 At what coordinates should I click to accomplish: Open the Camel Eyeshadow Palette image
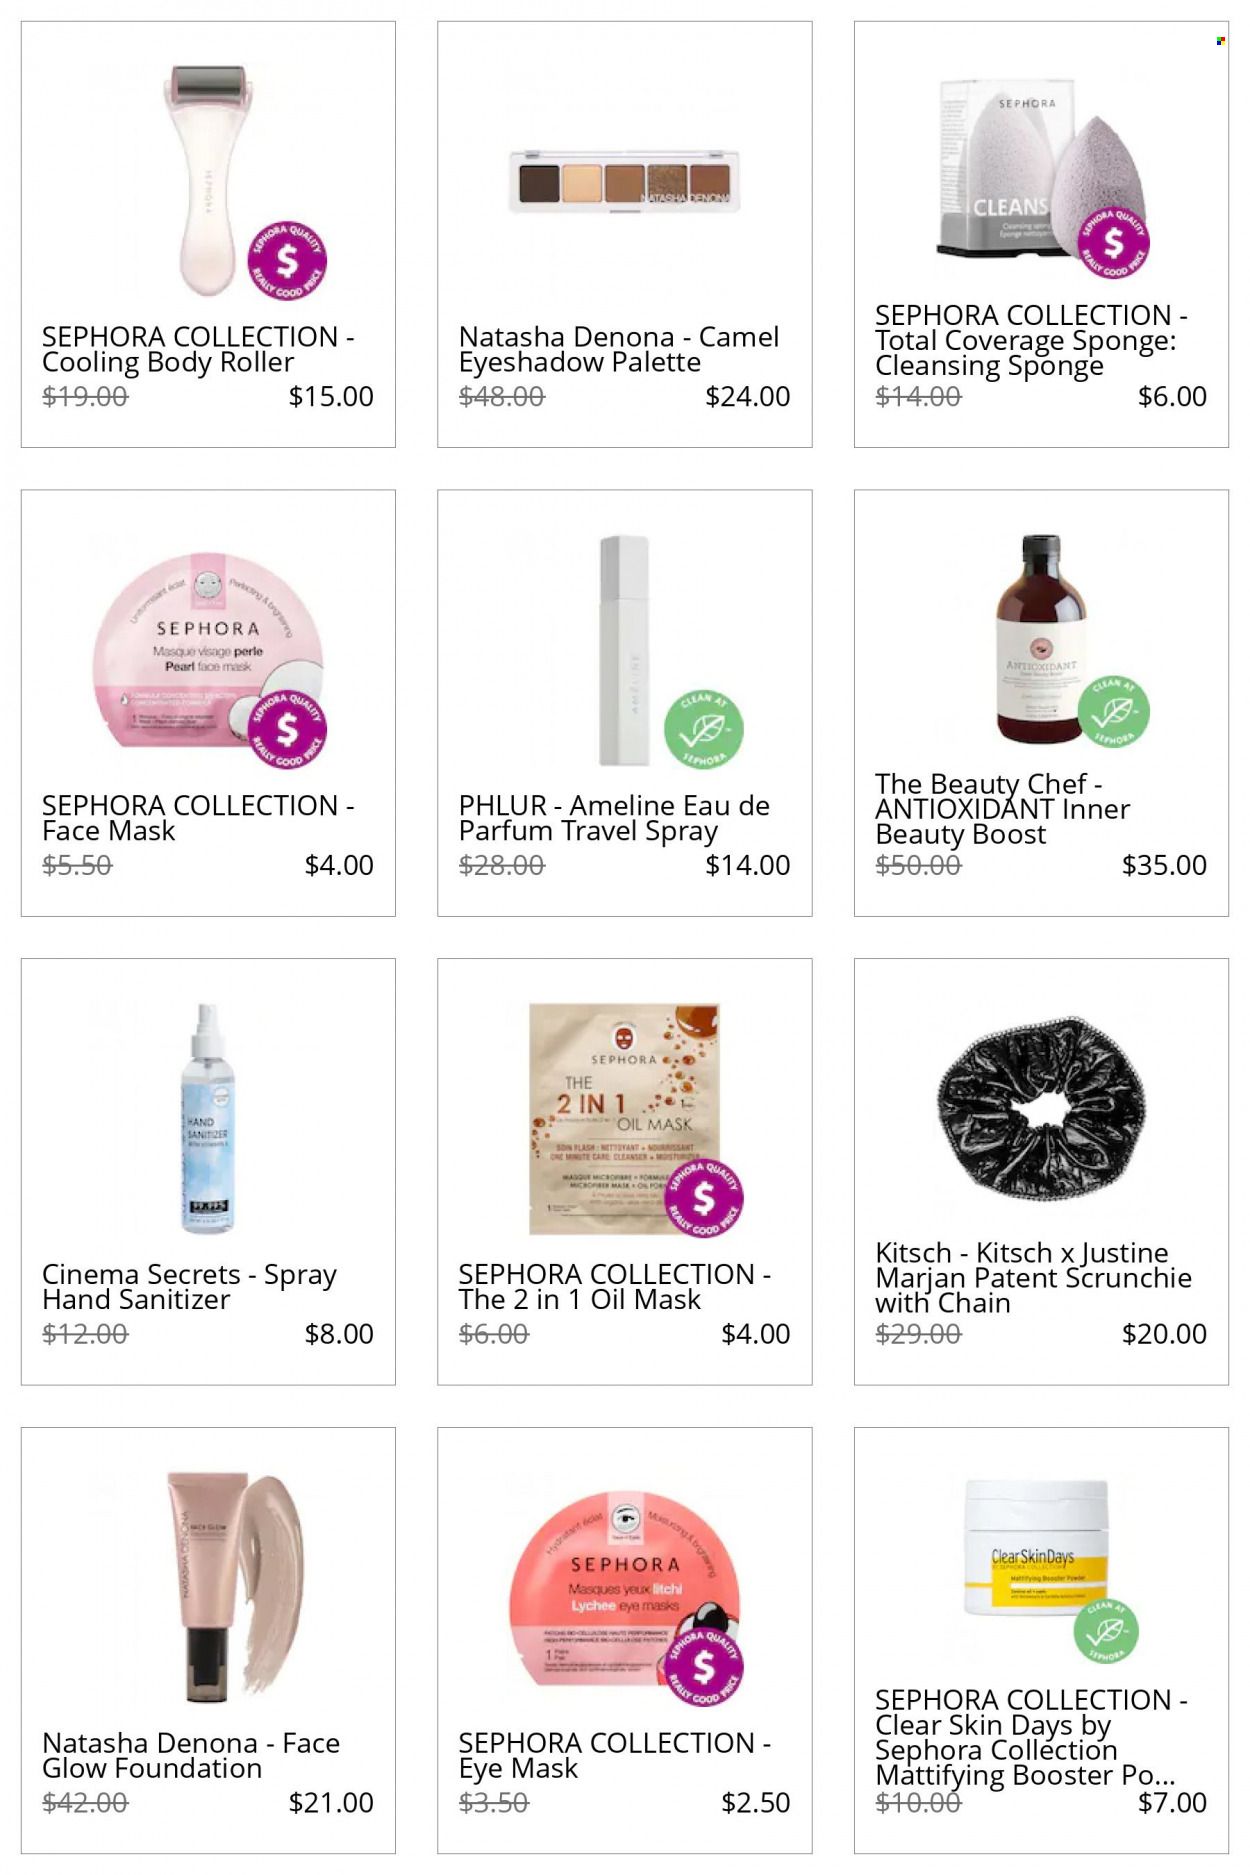point(625,179)
